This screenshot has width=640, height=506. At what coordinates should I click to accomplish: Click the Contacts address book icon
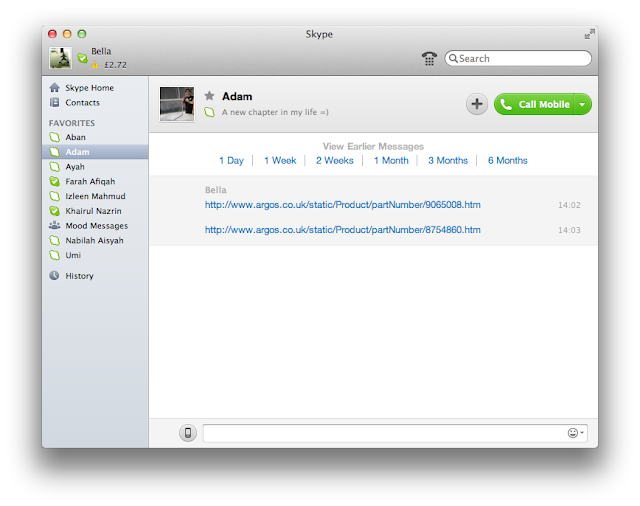54,102
